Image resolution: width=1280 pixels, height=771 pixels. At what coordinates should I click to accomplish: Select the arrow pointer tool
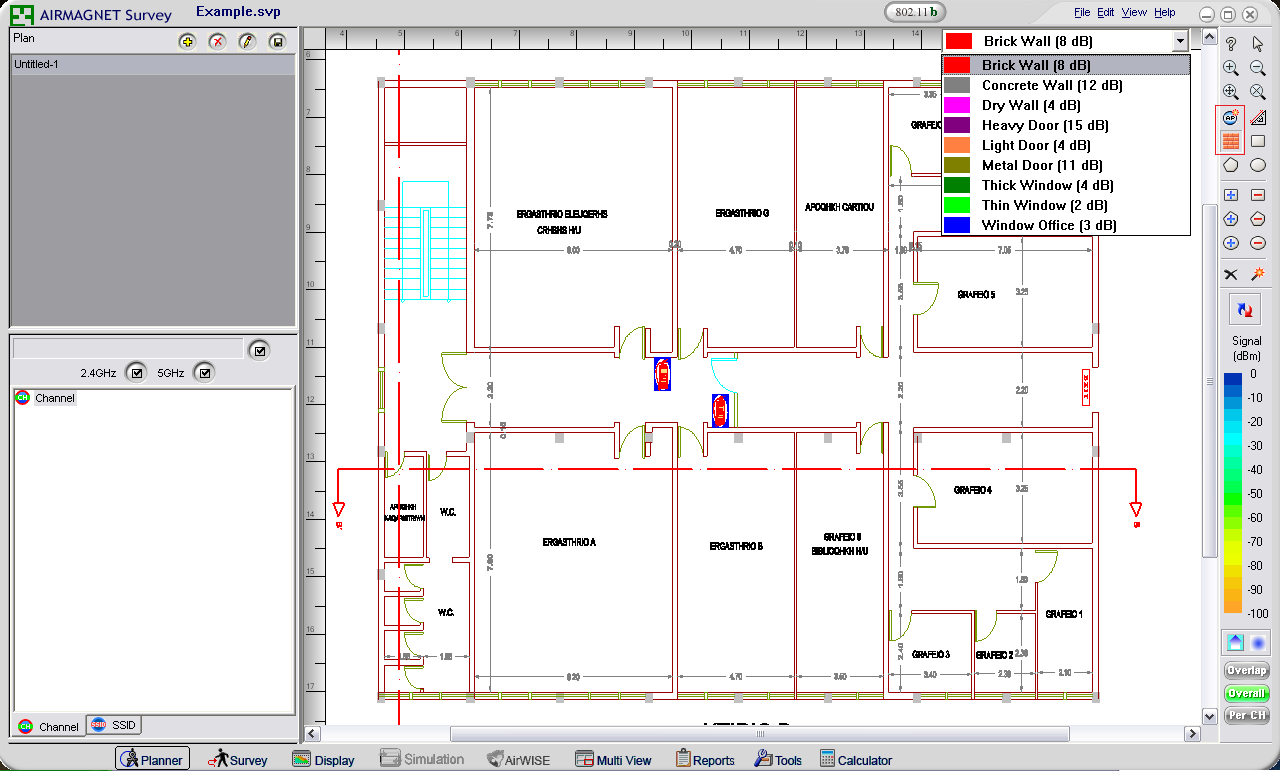click(1258, 43)
